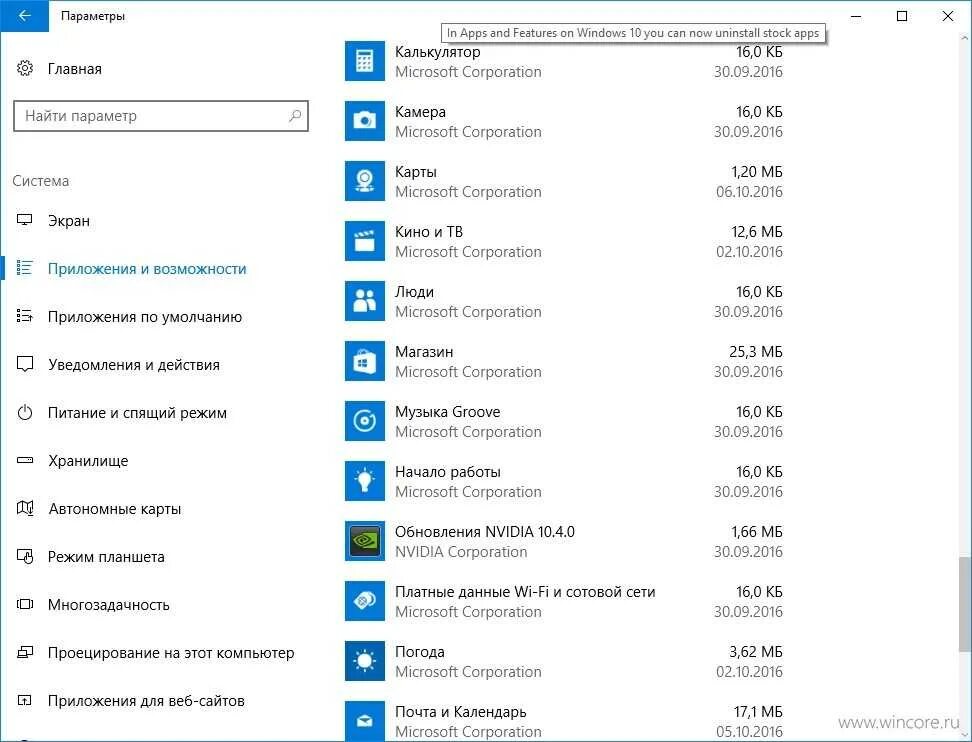Viewport: 972px width, 742px height.
Task: Select the Карты app name
Action: pyautogui.click(x=416, y=172)
